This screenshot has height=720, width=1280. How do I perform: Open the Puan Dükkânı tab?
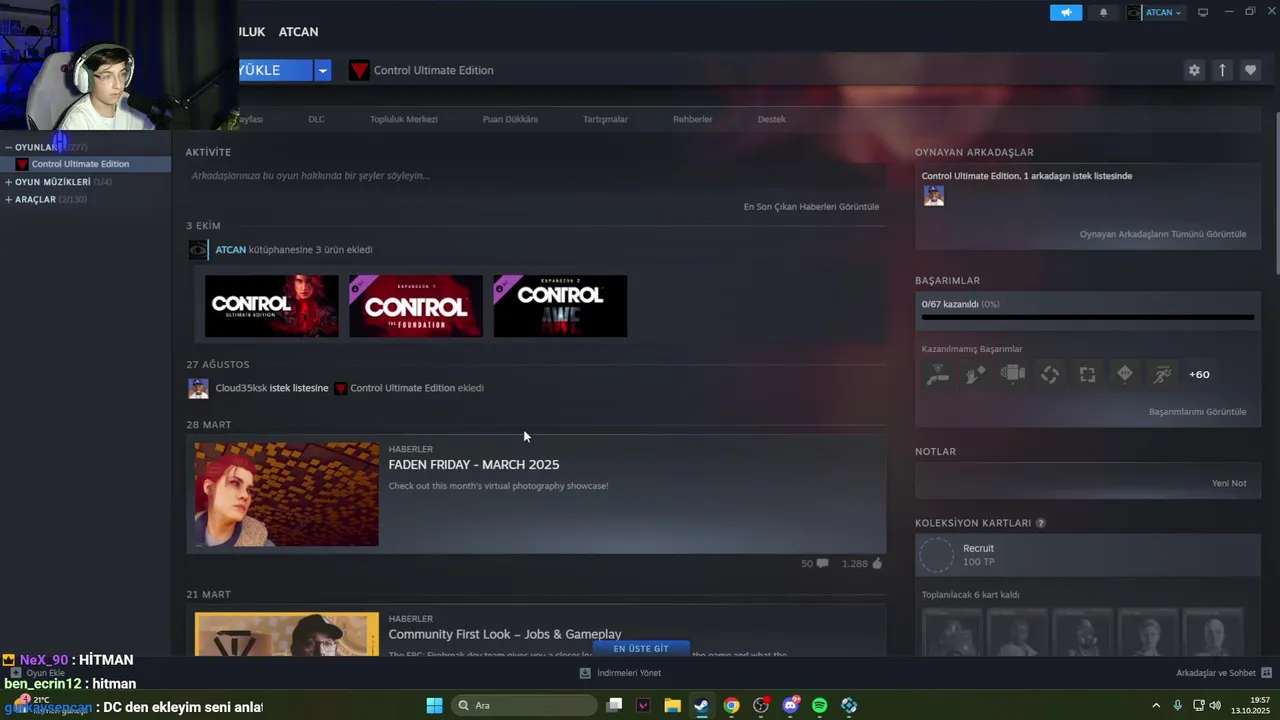[510, 119]
